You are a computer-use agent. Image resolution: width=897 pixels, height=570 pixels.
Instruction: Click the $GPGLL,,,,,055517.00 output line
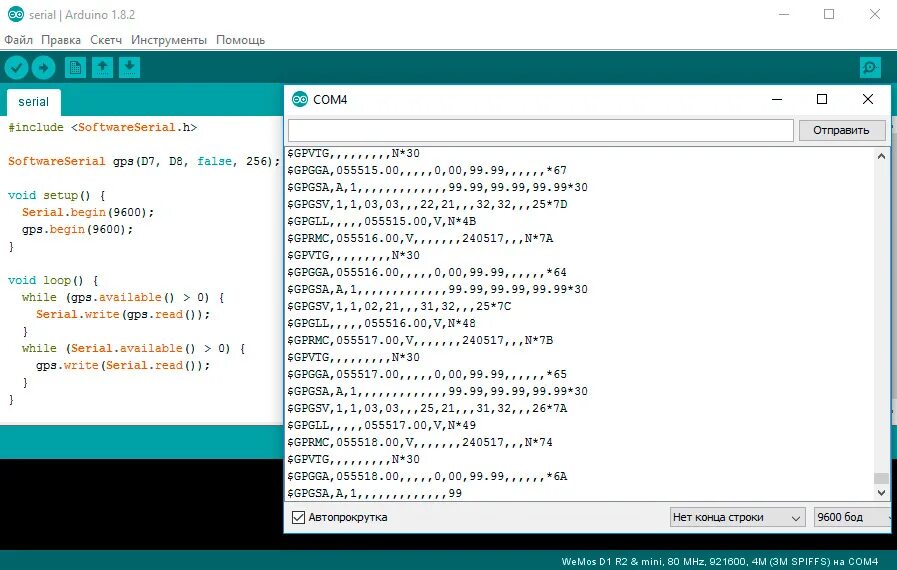[381, 425]
